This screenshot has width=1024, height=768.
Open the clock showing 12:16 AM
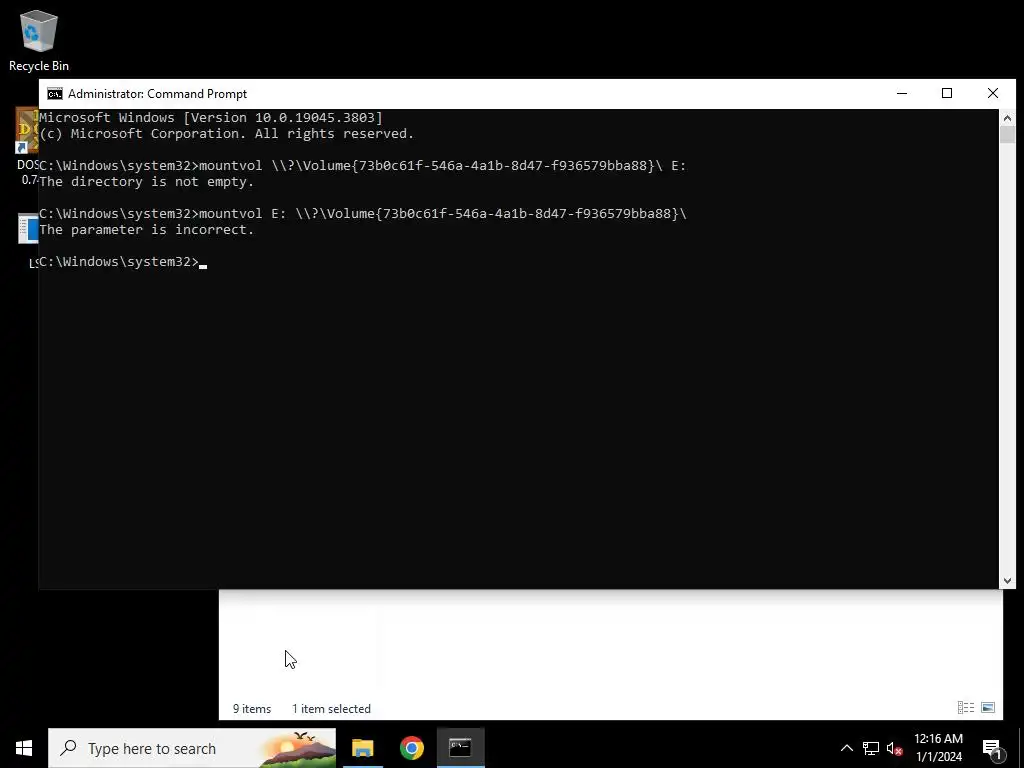click(938, 748)
